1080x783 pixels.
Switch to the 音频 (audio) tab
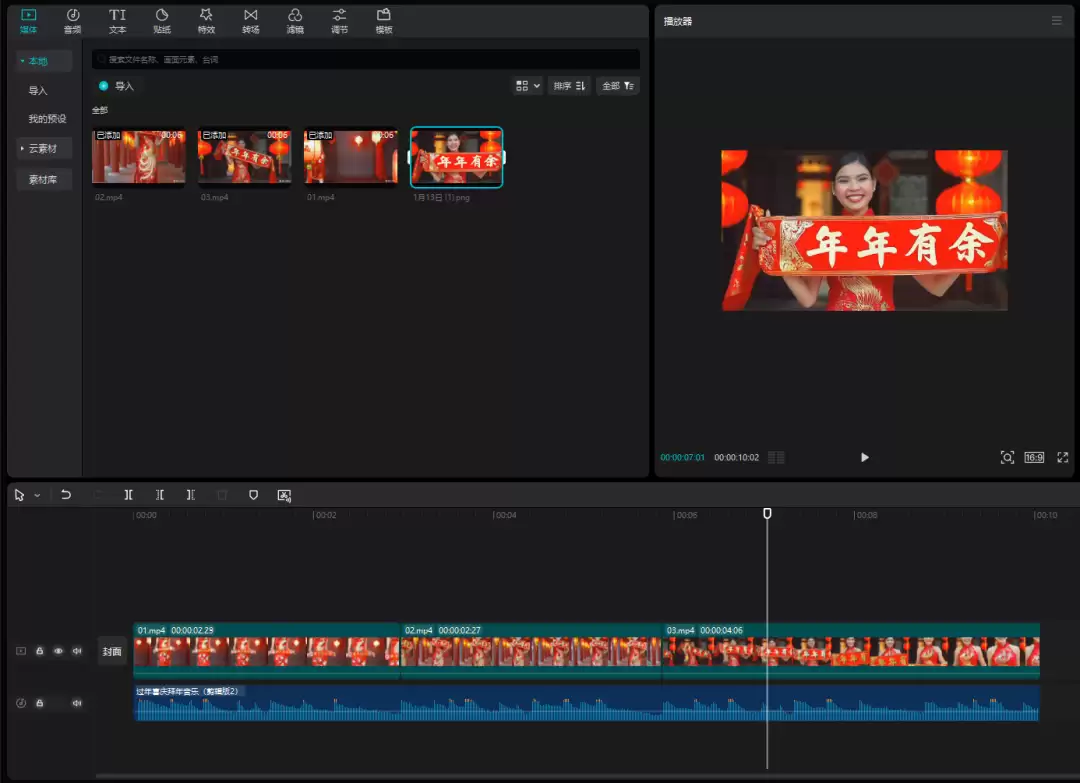coord(72,20)
